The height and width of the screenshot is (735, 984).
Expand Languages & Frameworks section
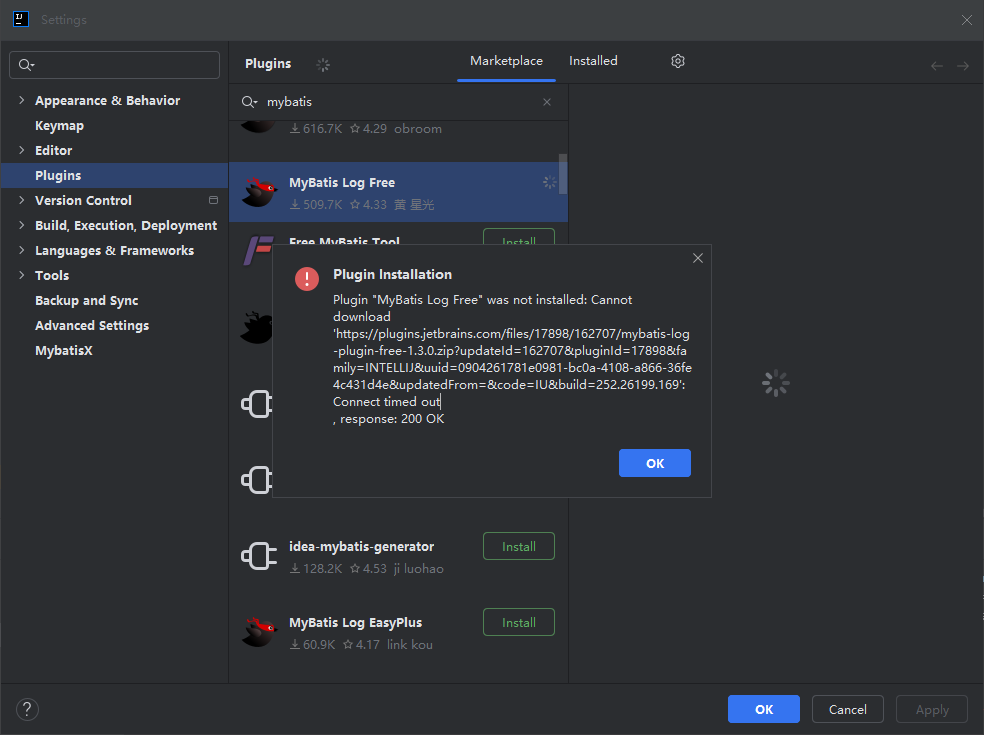pos(22,250)
